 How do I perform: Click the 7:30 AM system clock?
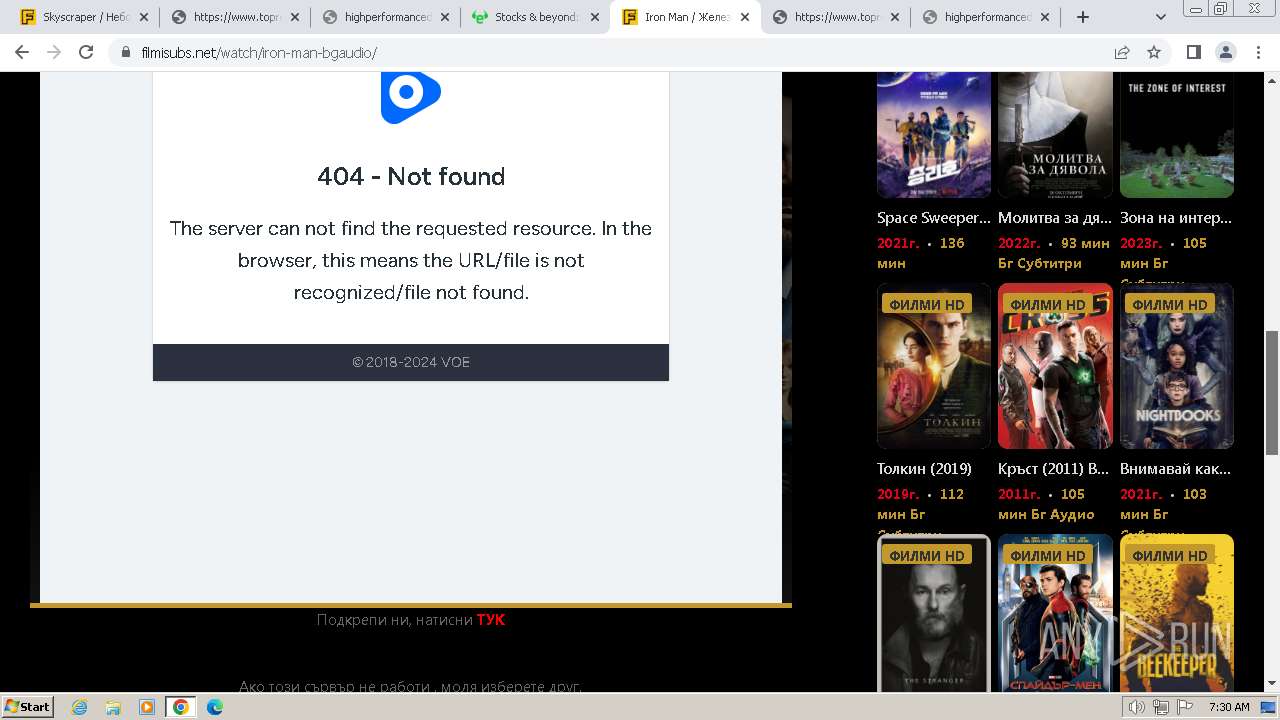click(x=1229, y=707)
